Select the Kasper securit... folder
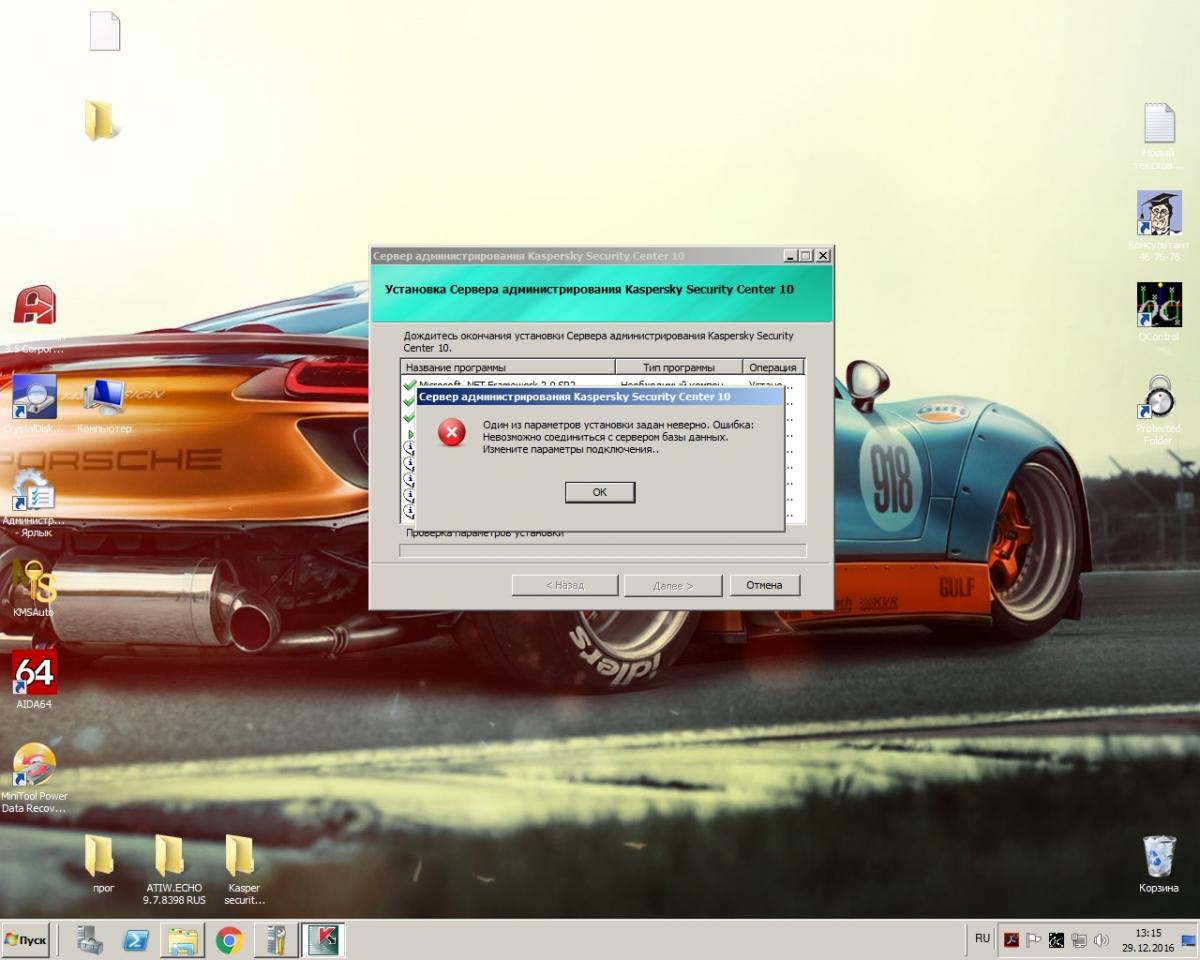The image size is (1200, 960). 242,870
